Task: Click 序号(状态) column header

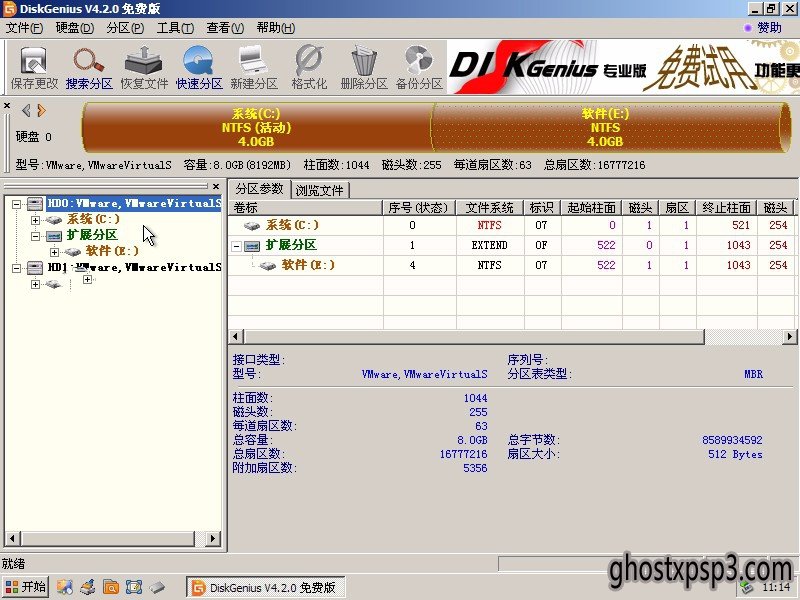Action: [418, 208]
